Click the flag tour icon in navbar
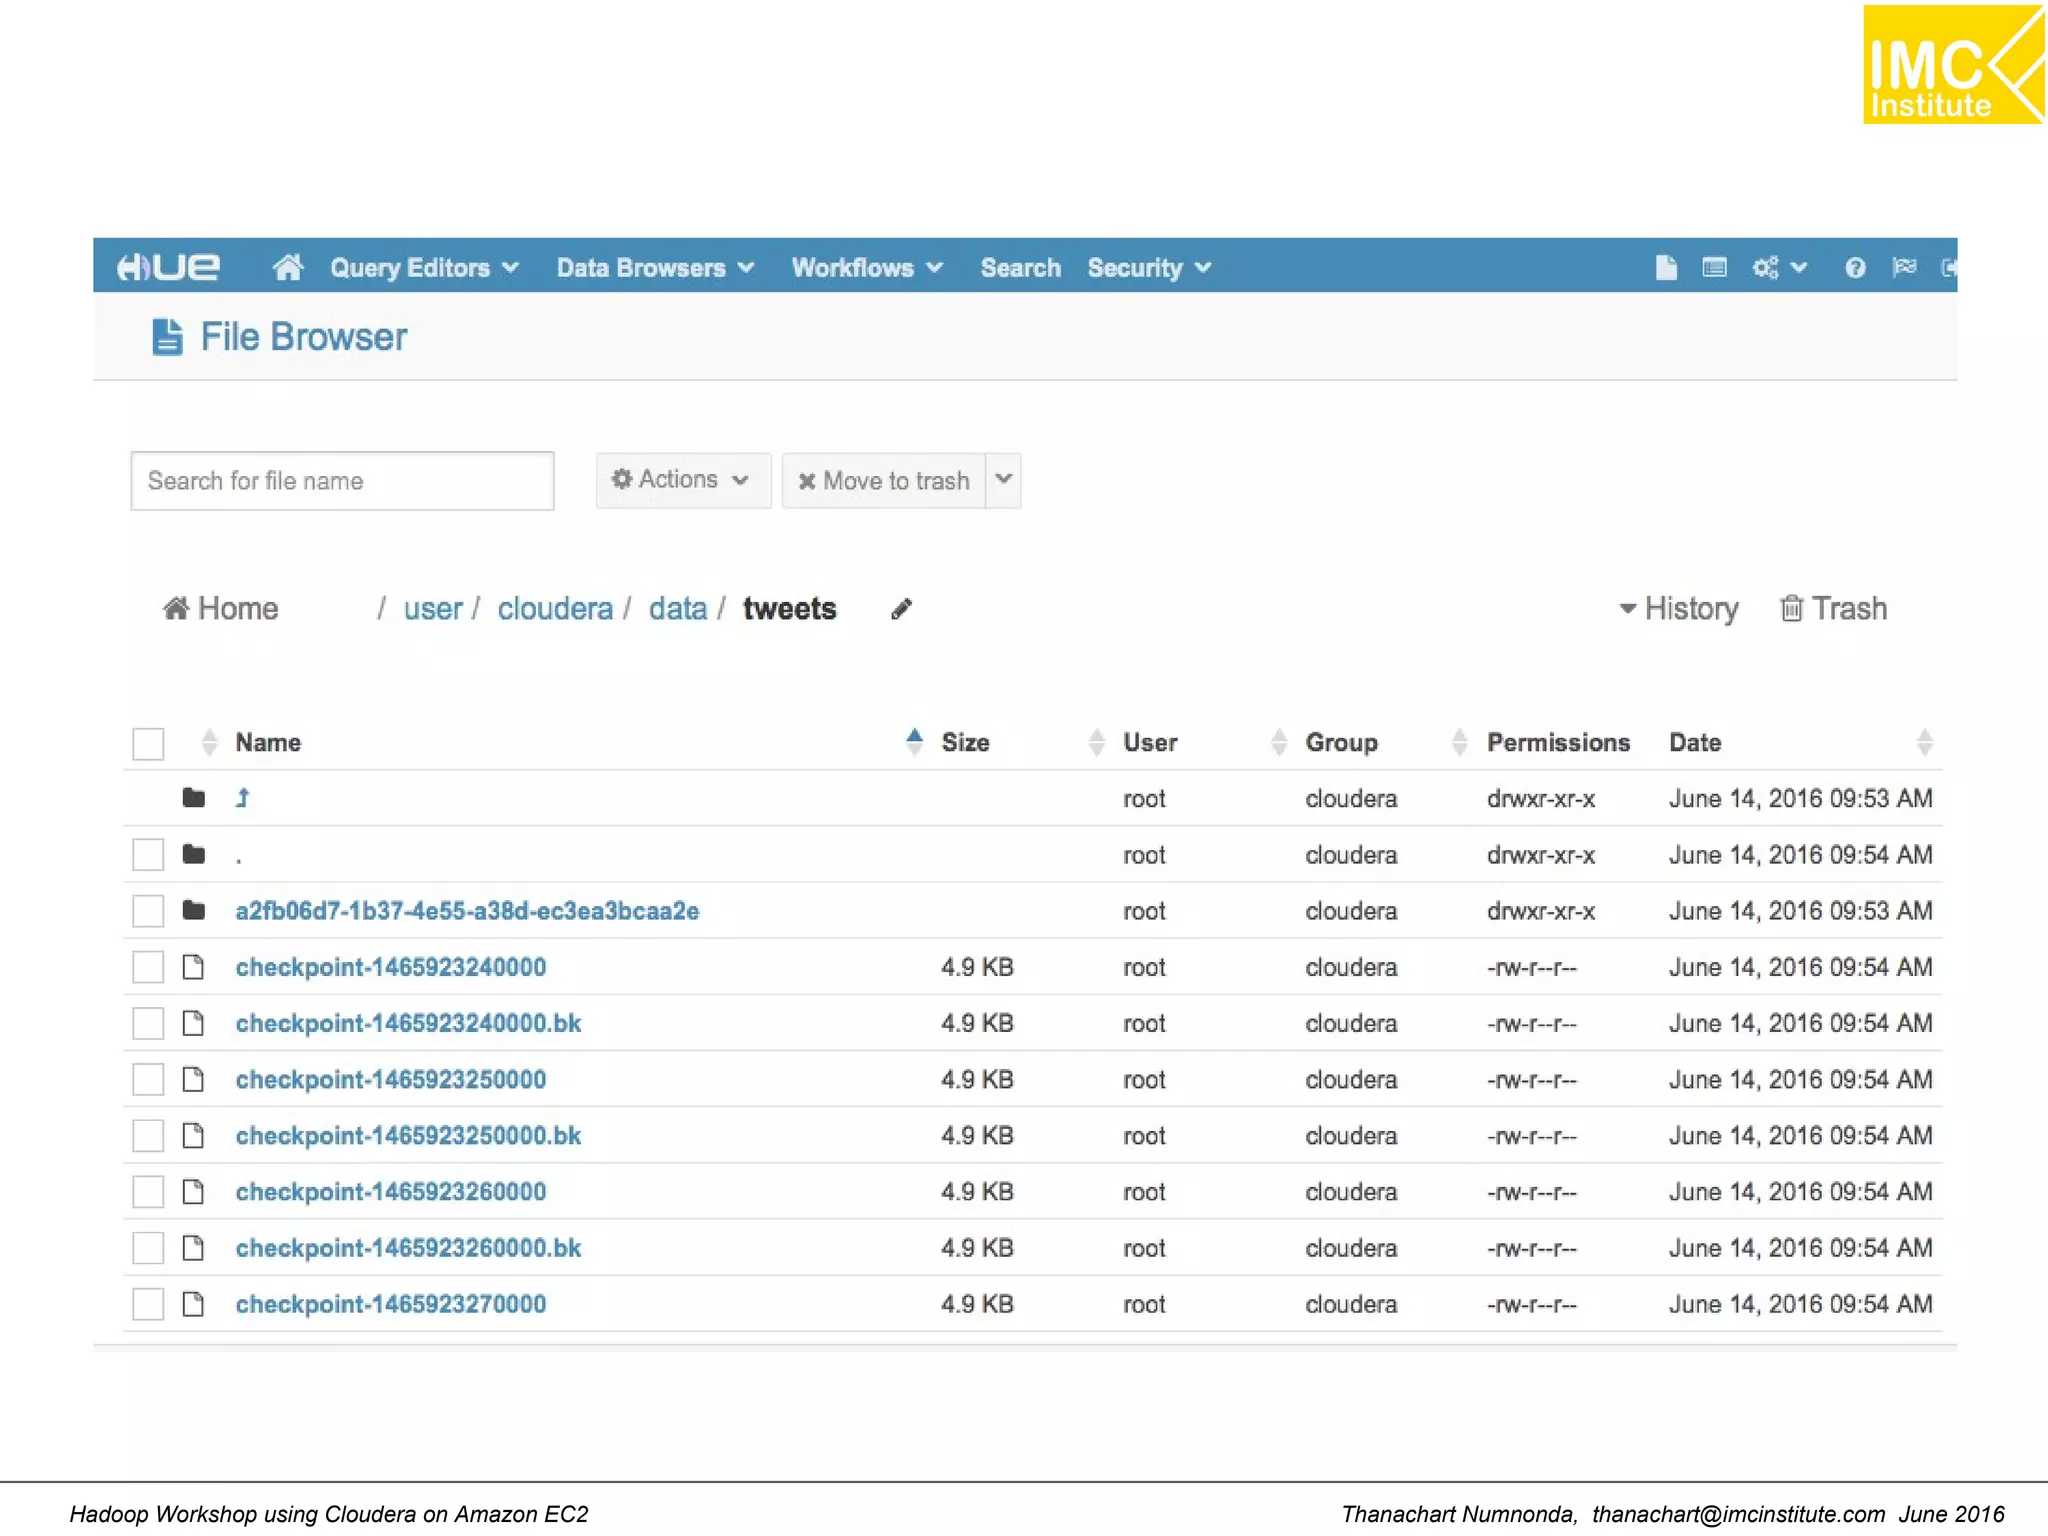Viewport: 2048px width, 1536px height. coord(1904,267)
